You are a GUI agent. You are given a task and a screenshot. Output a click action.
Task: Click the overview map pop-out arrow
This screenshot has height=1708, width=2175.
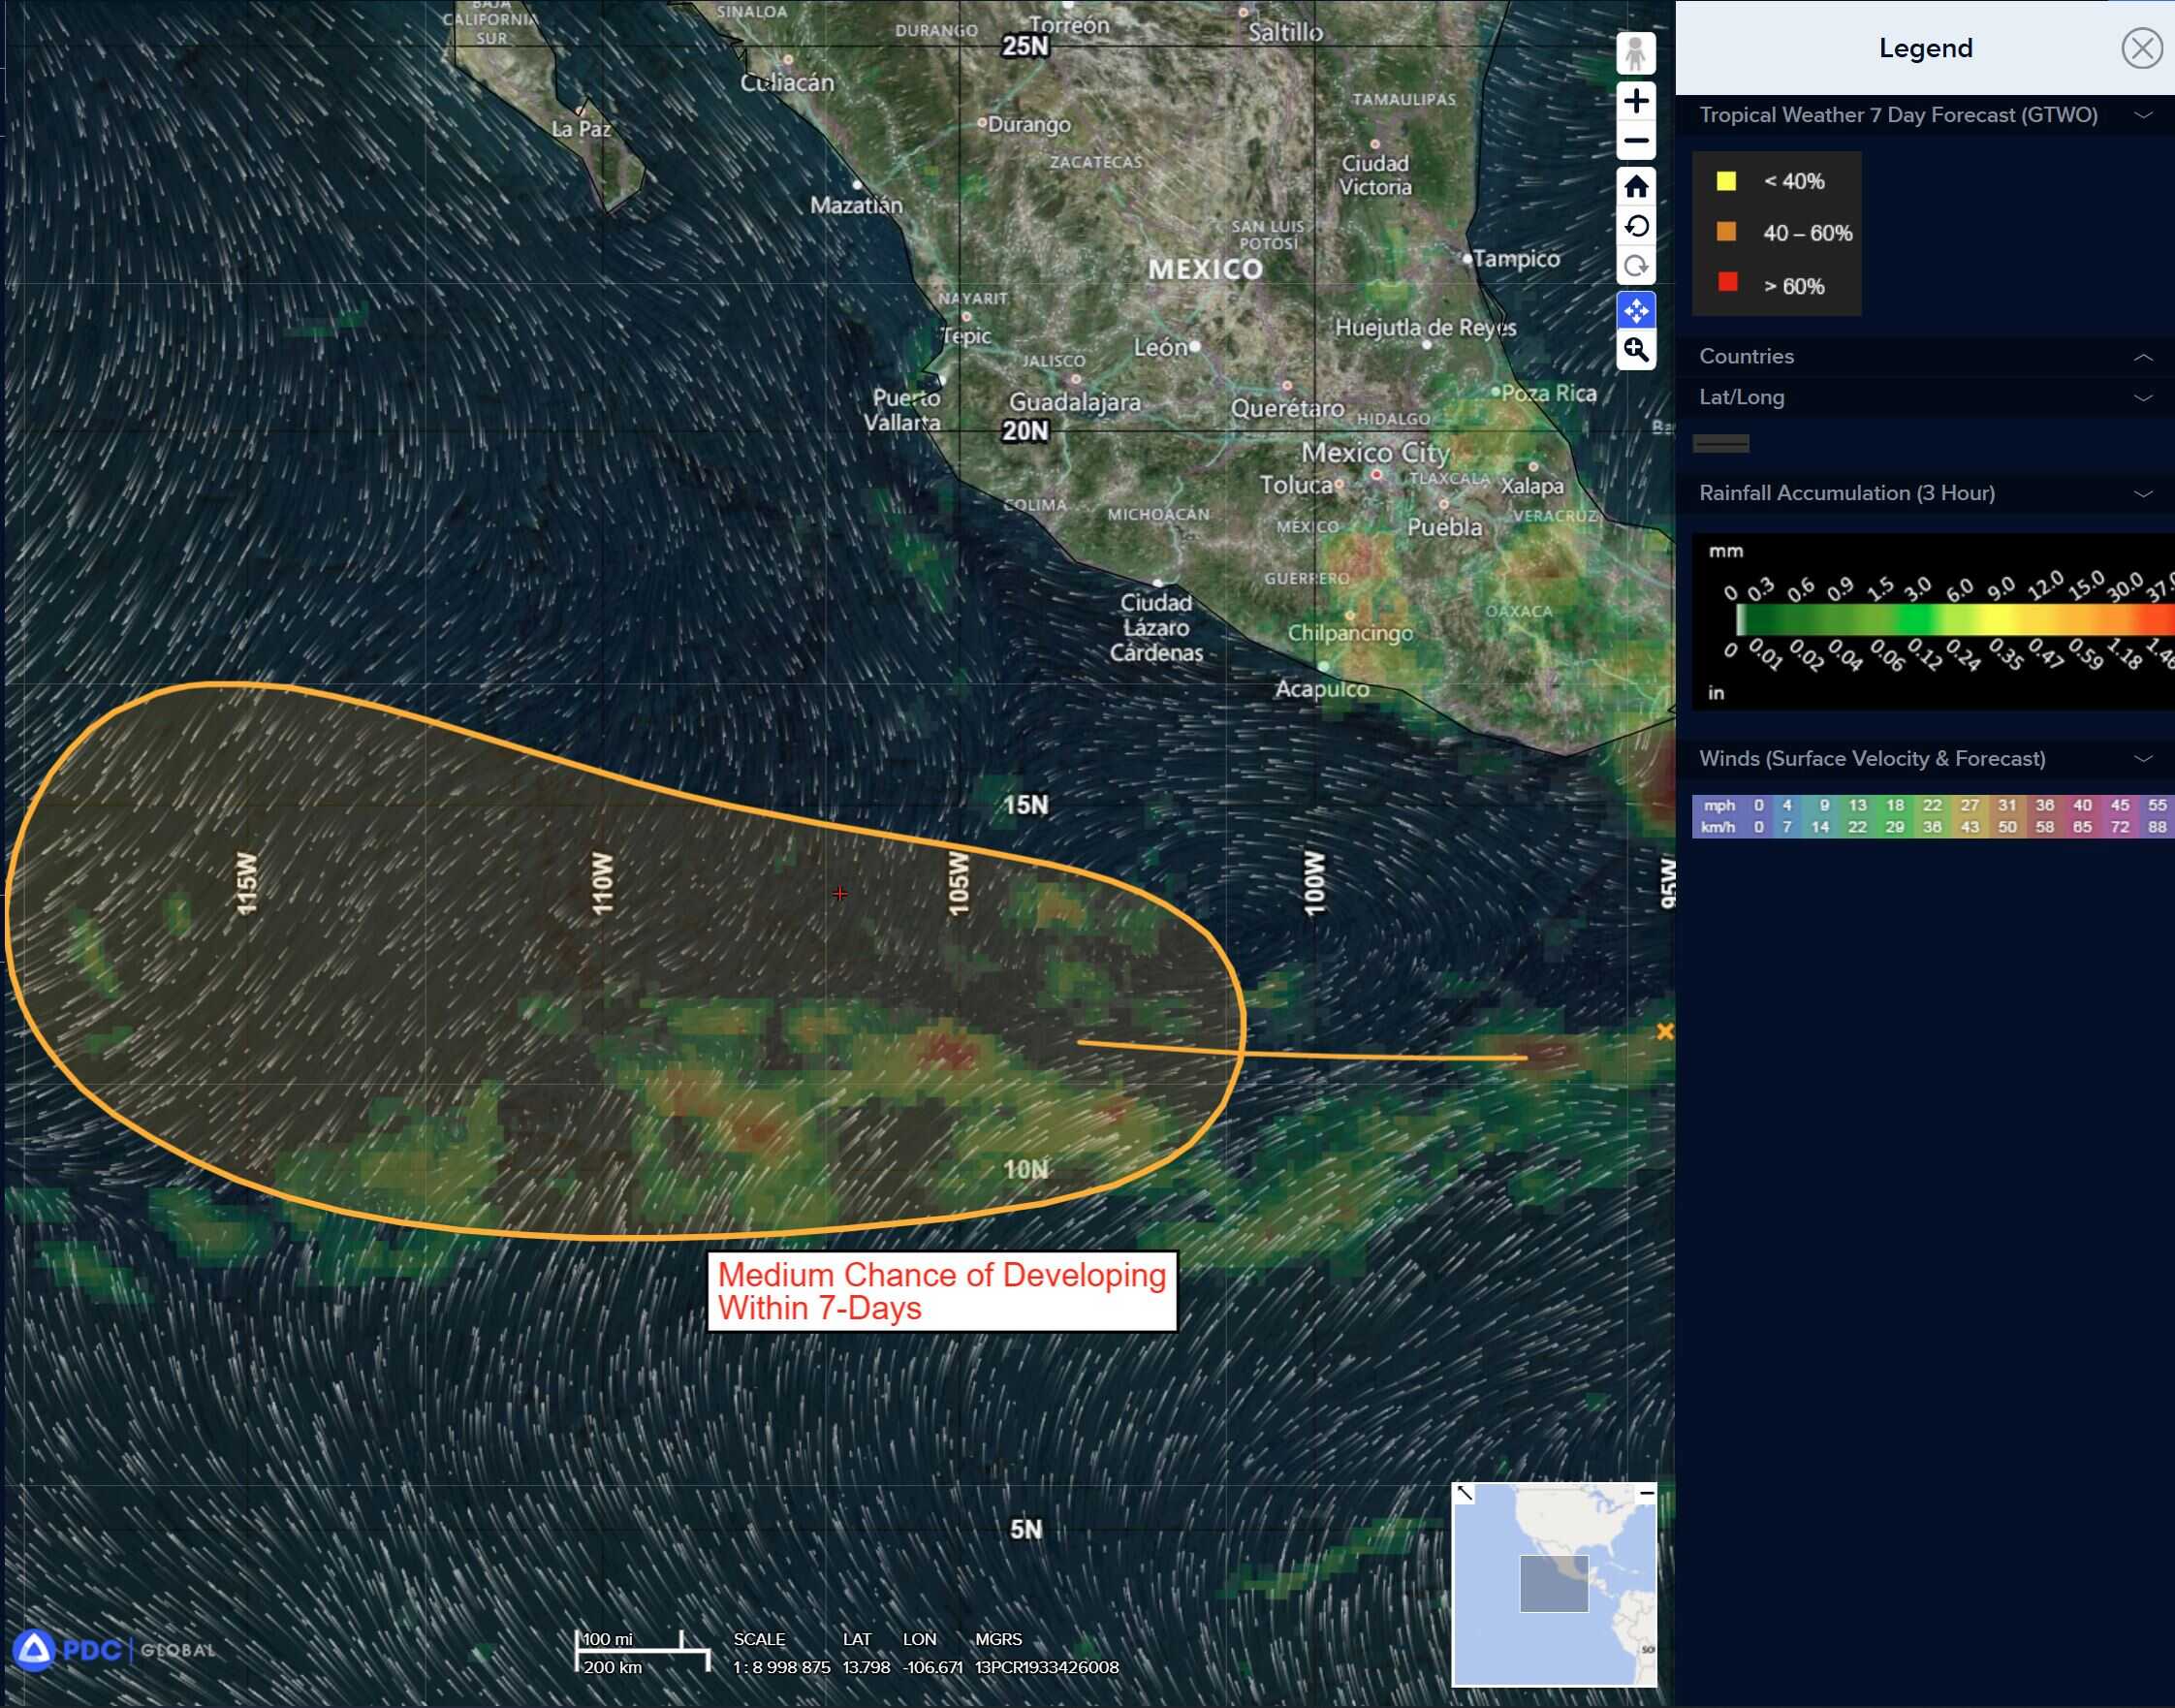pyautogui.click(x=1465, y=1493)
